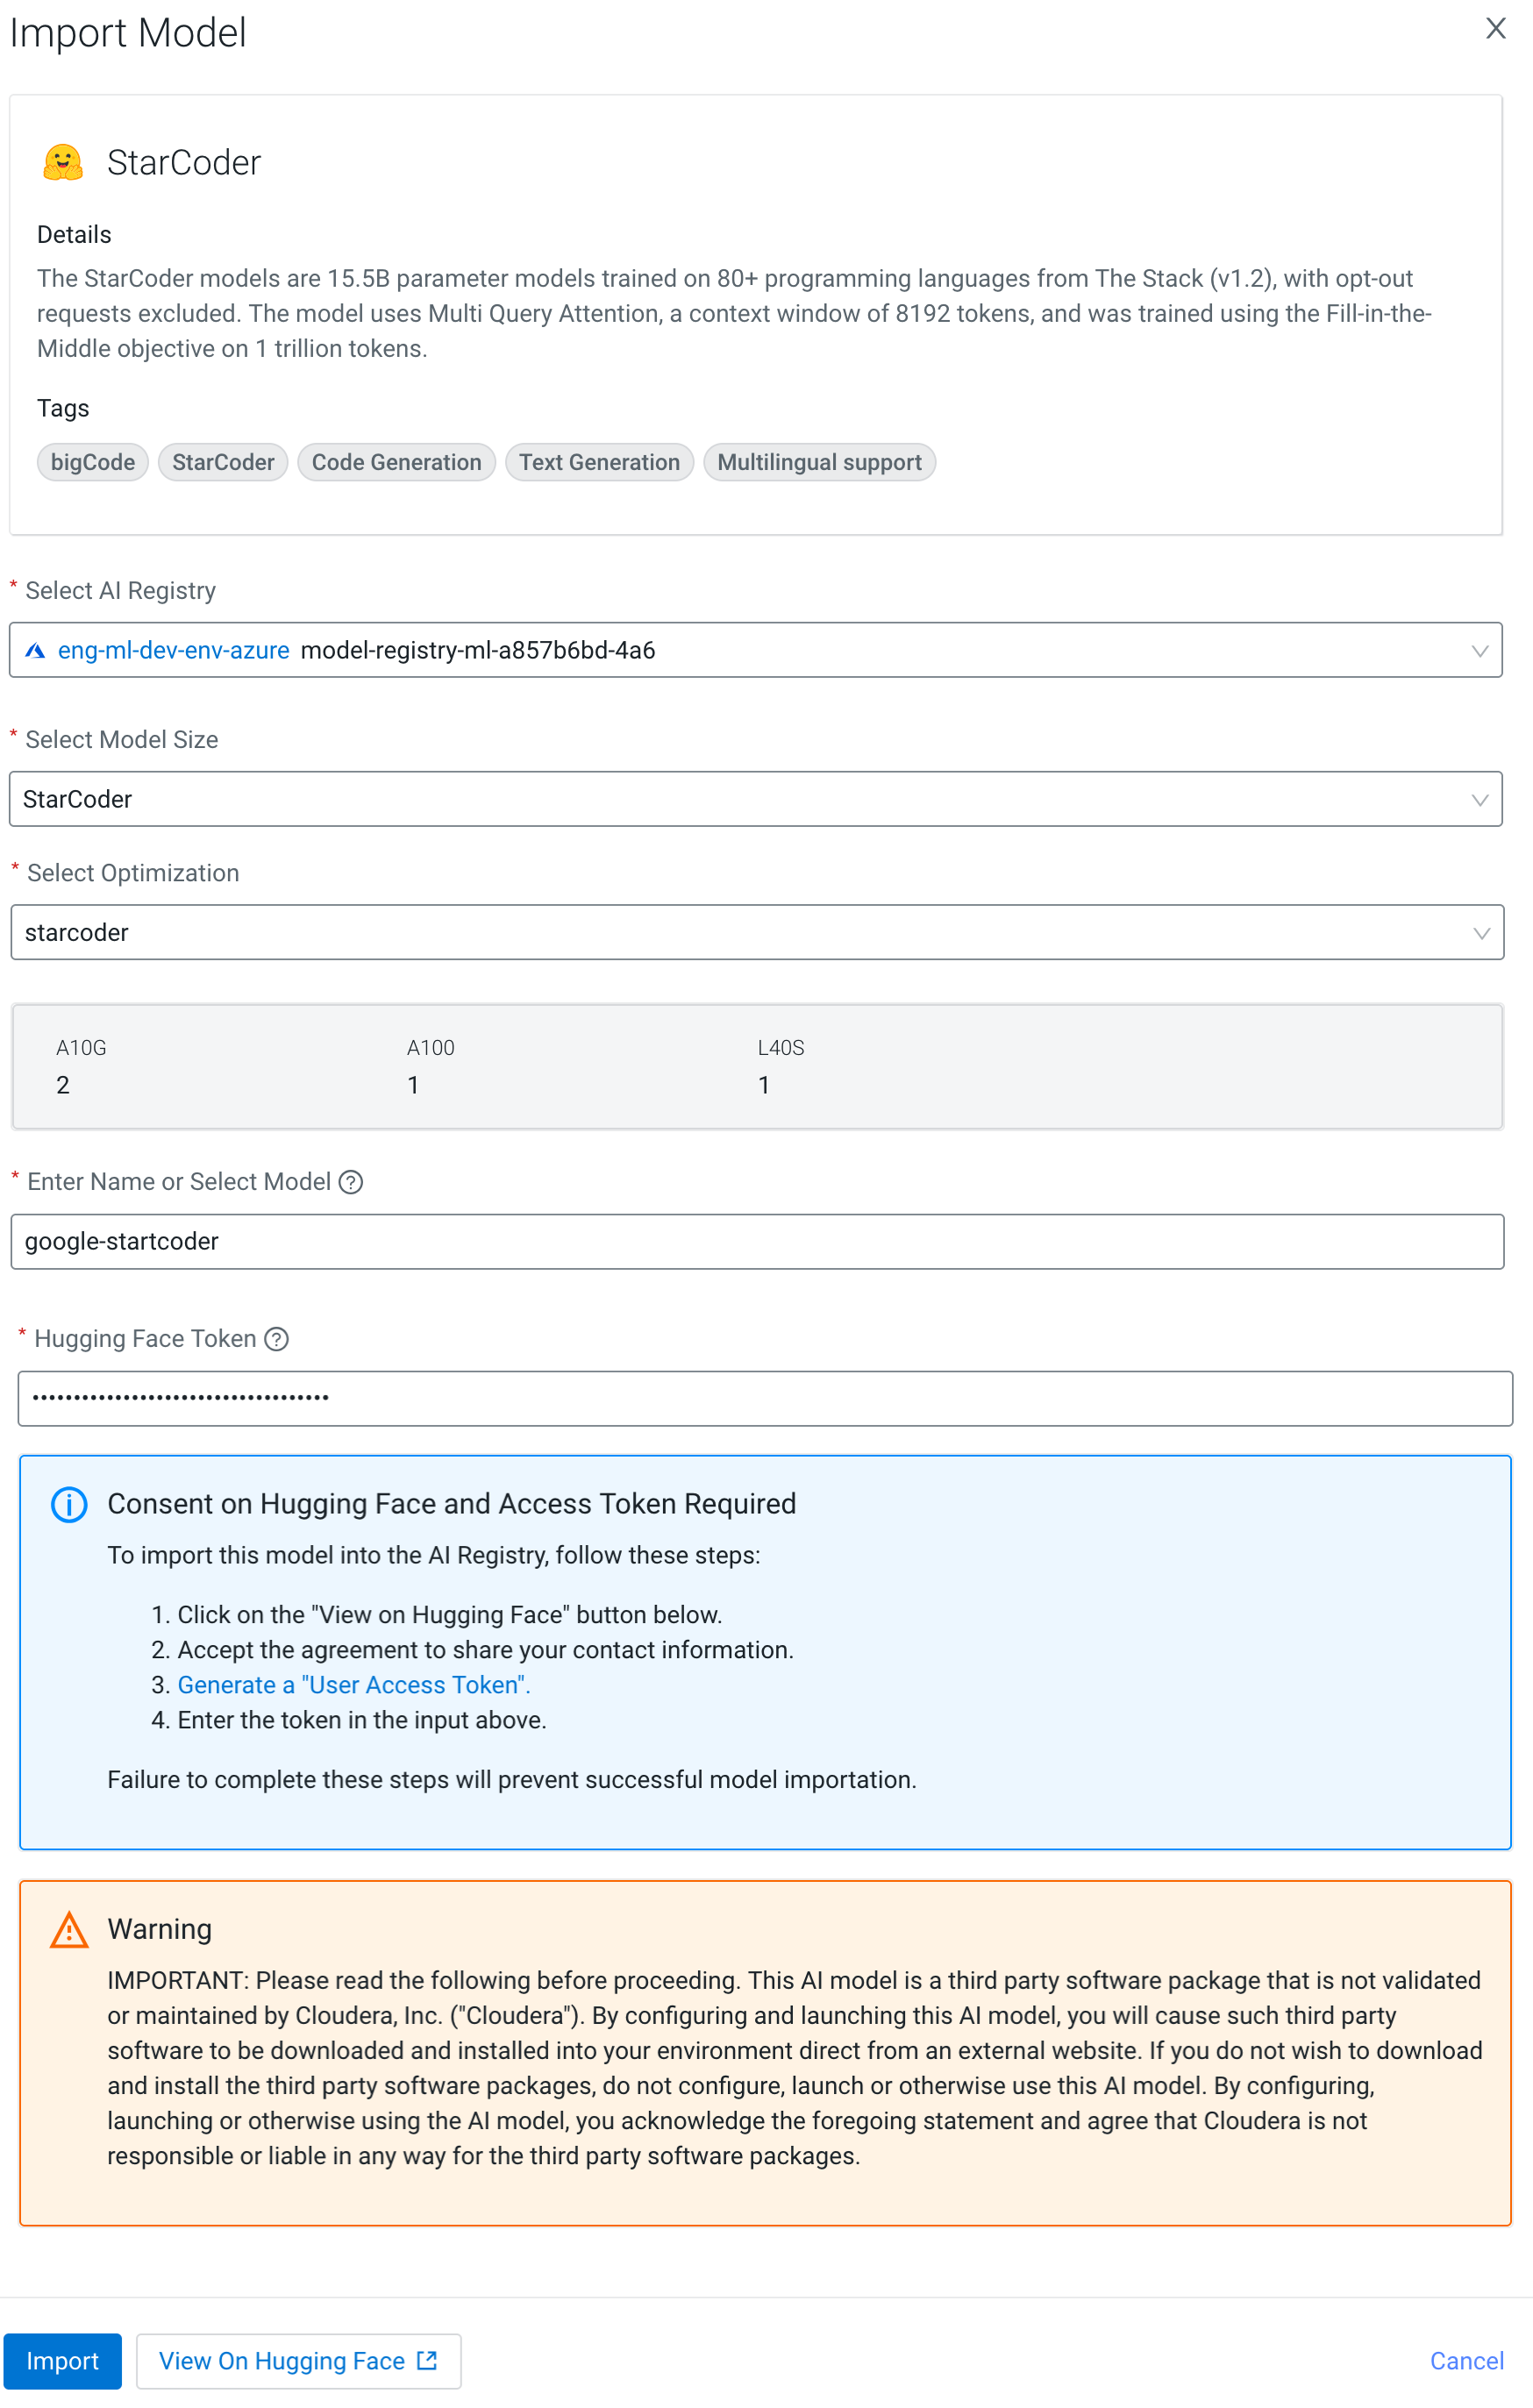Click help icon next to Hugging Face Token
This screenshot has height=2408, width=1533.
coord(277,1339)
